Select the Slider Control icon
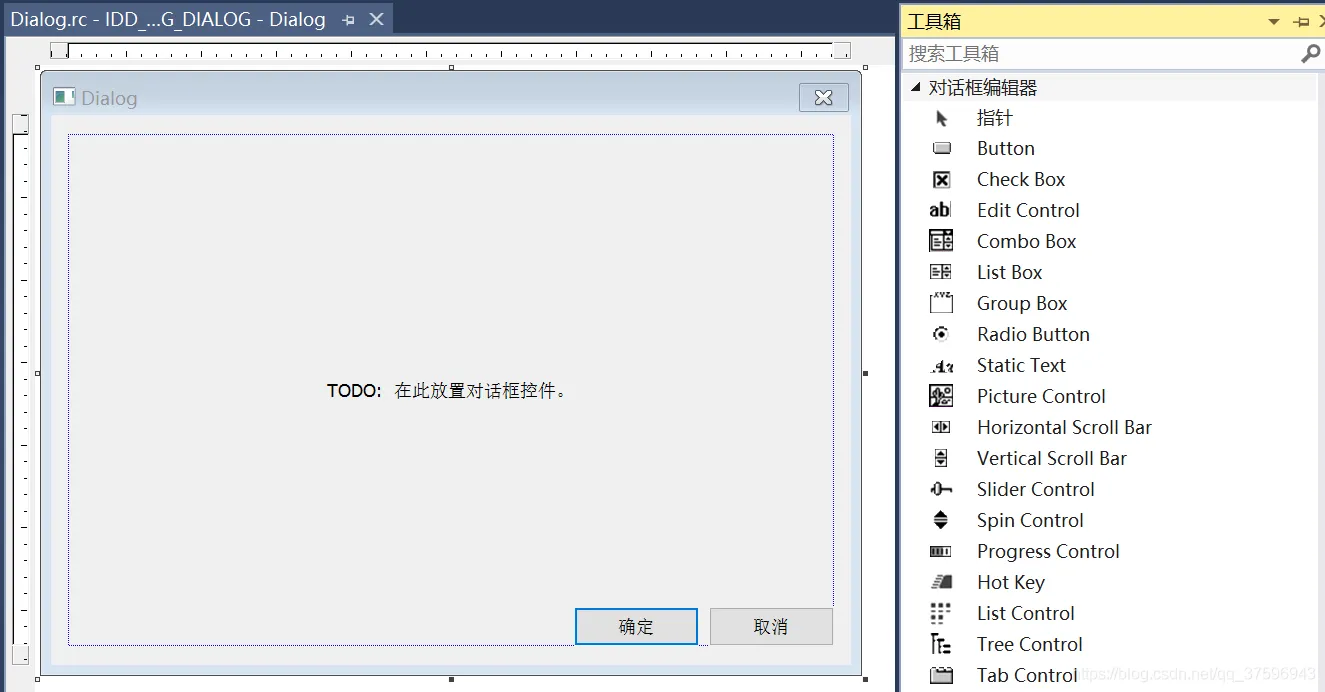The width and height of the screenshot is (1325, 692). pos(941,489)
